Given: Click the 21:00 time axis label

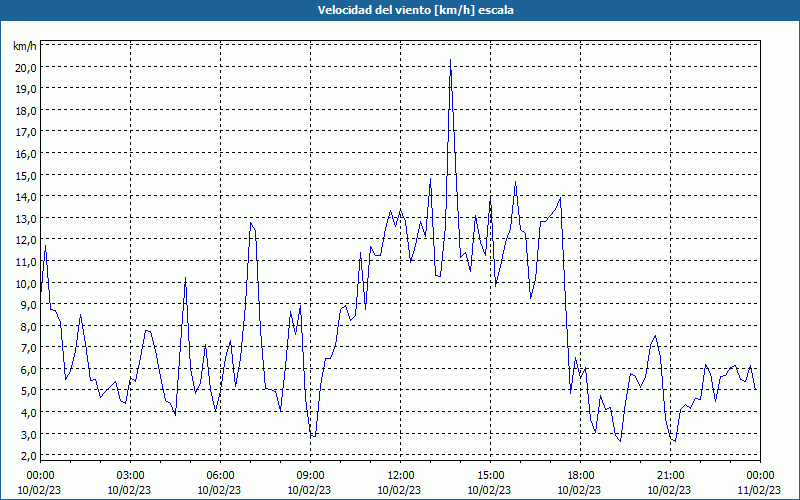Looking at the screenshot, I should coord(670,476).
